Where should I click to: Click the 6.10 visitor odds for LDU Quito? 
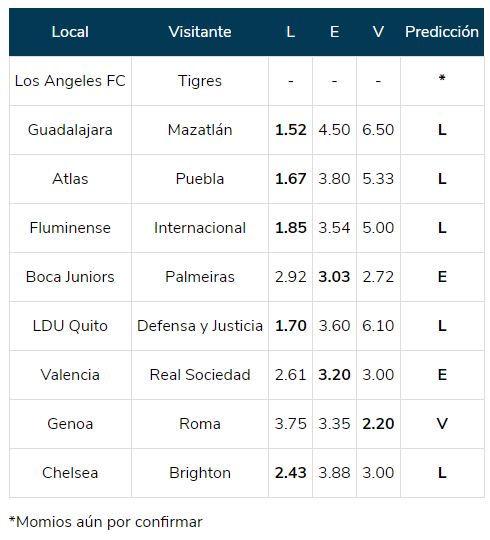click(378, 326)
